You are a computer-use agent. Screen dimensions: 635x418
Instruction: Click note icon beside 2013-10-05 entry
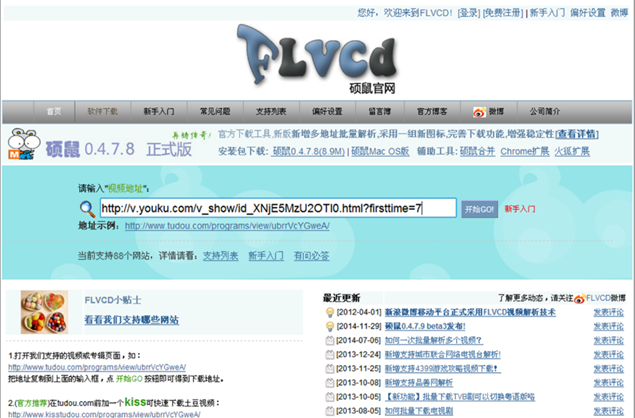pyautogui.click(x=330, y=397)
